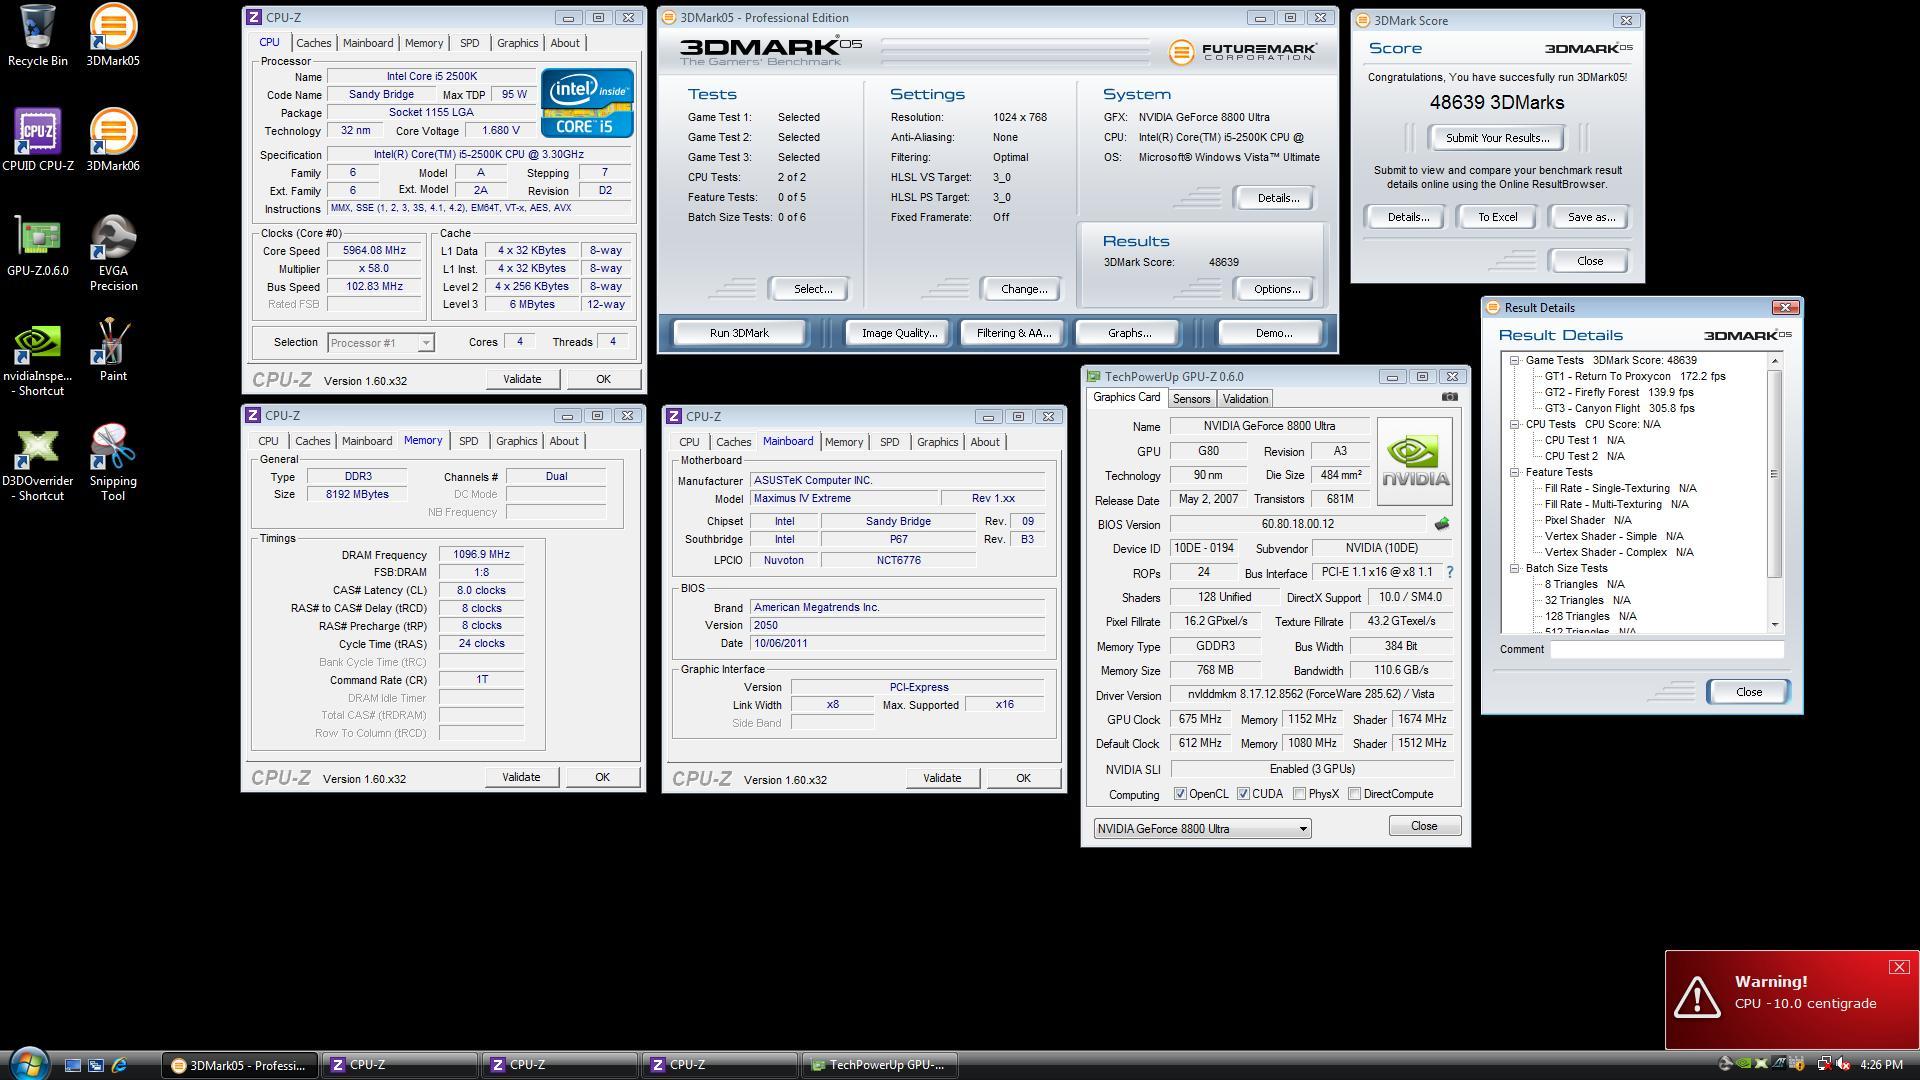Open the Paint desktop shortcut
1920x1080 pixels.
click(113, 351)
